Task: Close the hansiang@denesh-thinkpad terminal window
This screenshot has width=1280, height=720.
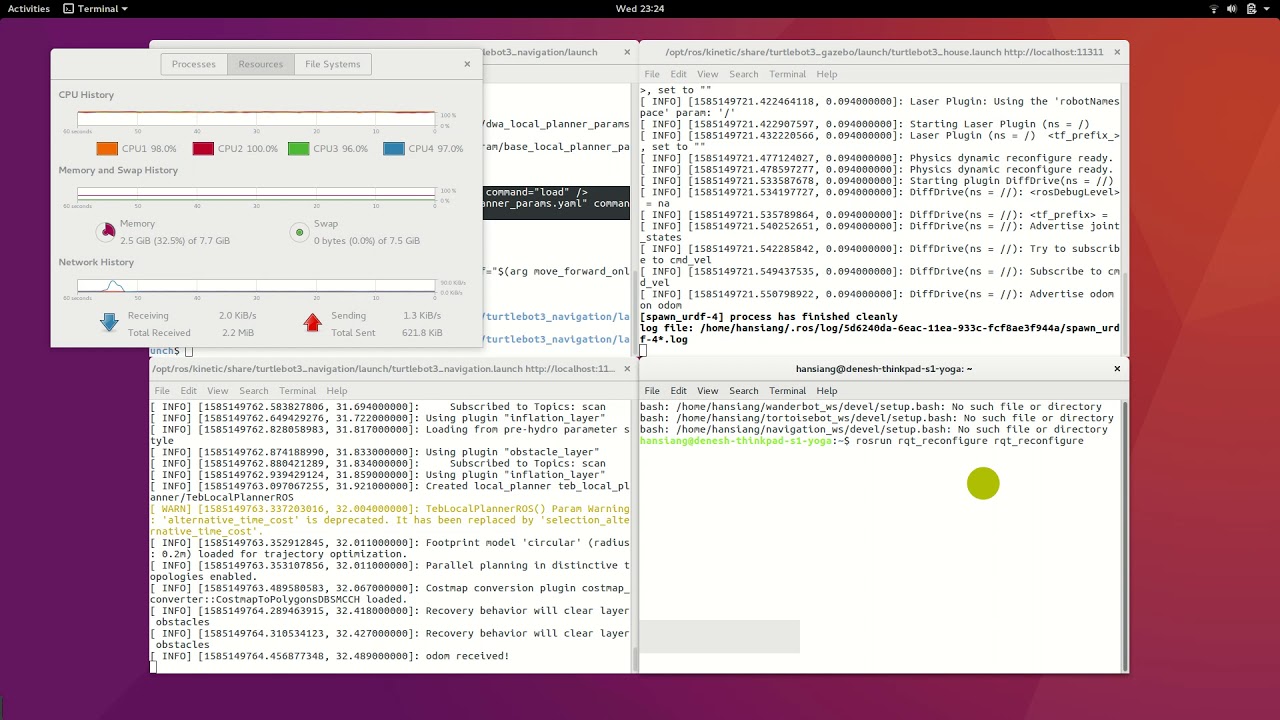Action: point(1117,369)
